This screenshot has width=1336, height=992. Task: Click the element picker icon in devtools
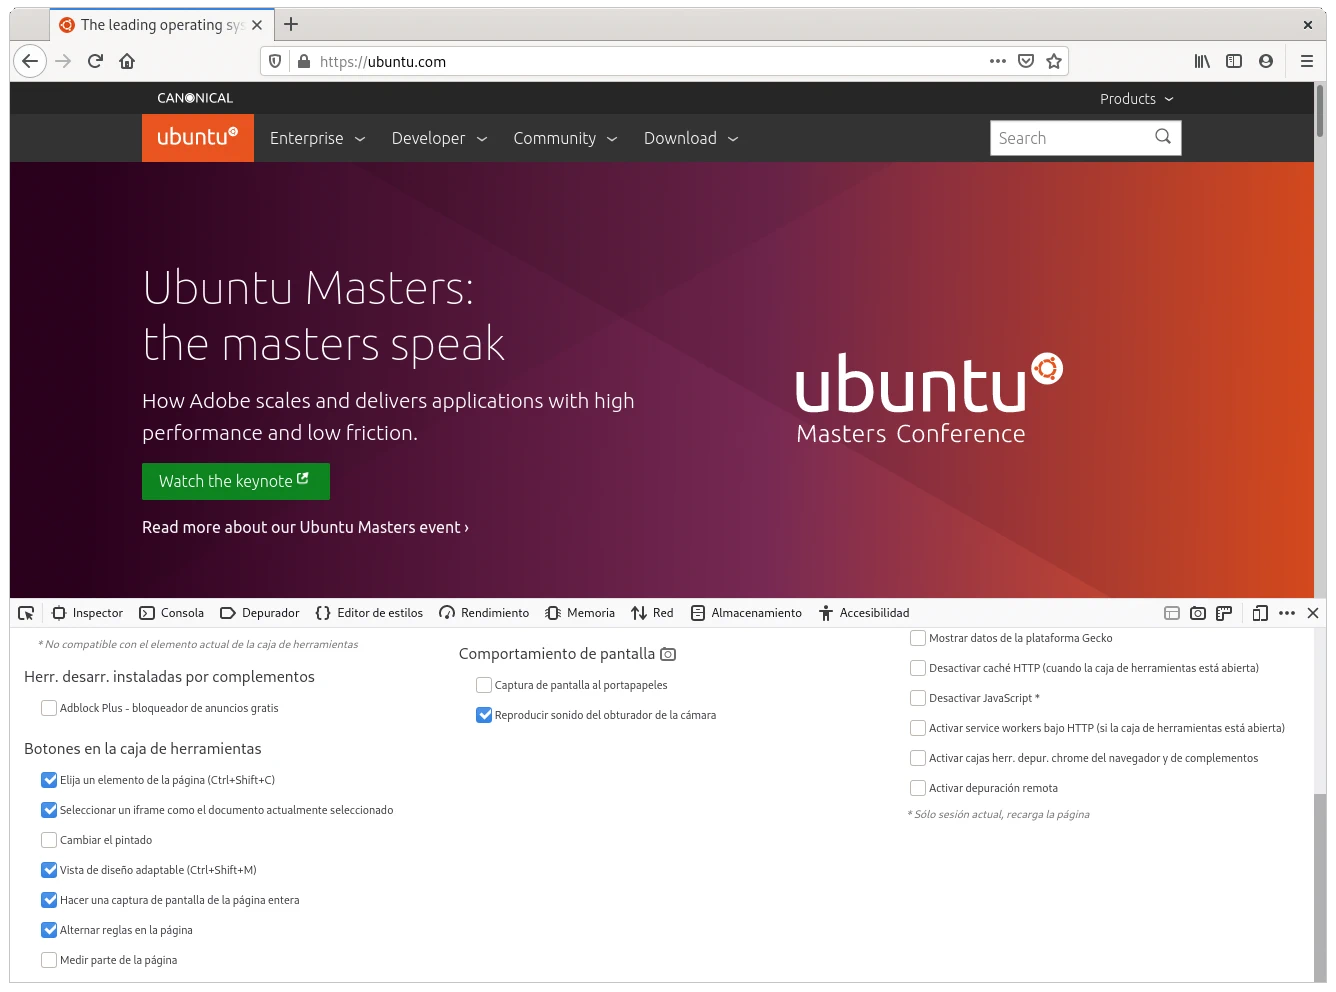point(26,613)
